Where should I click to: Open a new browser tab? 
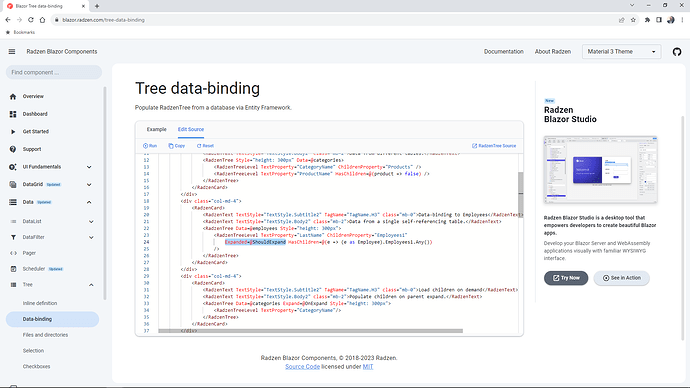click(97, 6)
